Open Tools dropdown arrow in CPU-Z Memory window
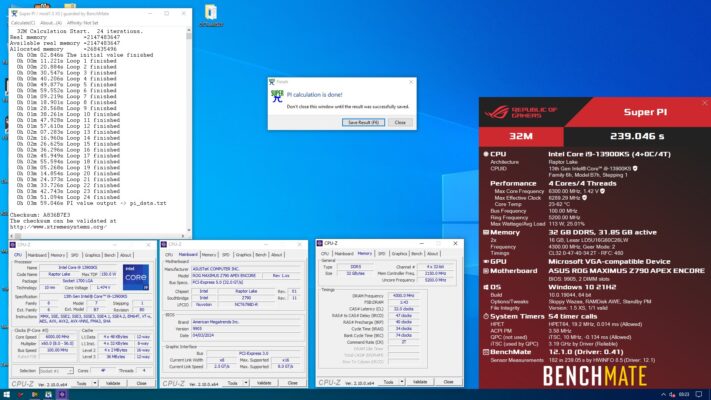Image resolution: width=711 pixels, height=400 pixels. pos(402,382)
